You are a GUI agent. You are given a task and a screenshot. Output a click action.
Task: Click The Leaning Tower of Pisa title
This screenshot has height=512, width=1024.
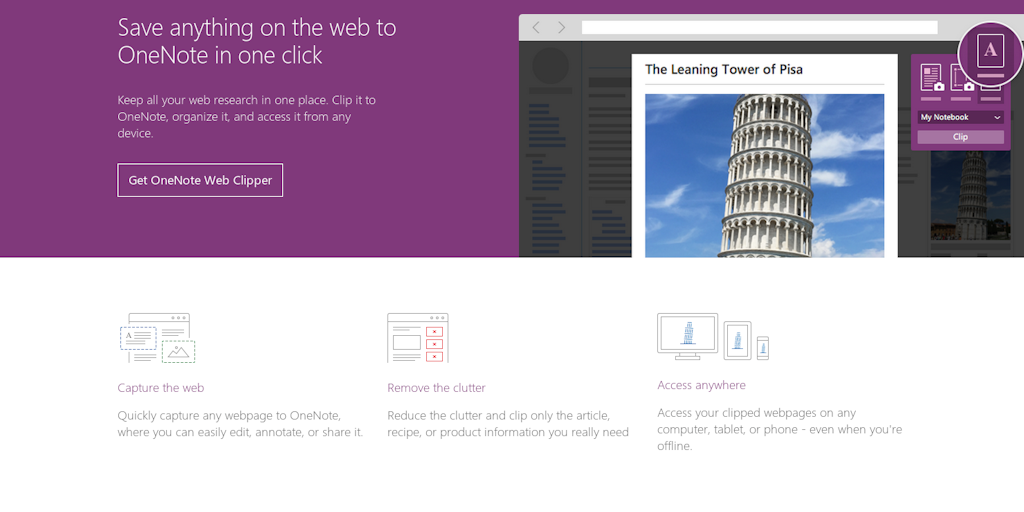724,69
